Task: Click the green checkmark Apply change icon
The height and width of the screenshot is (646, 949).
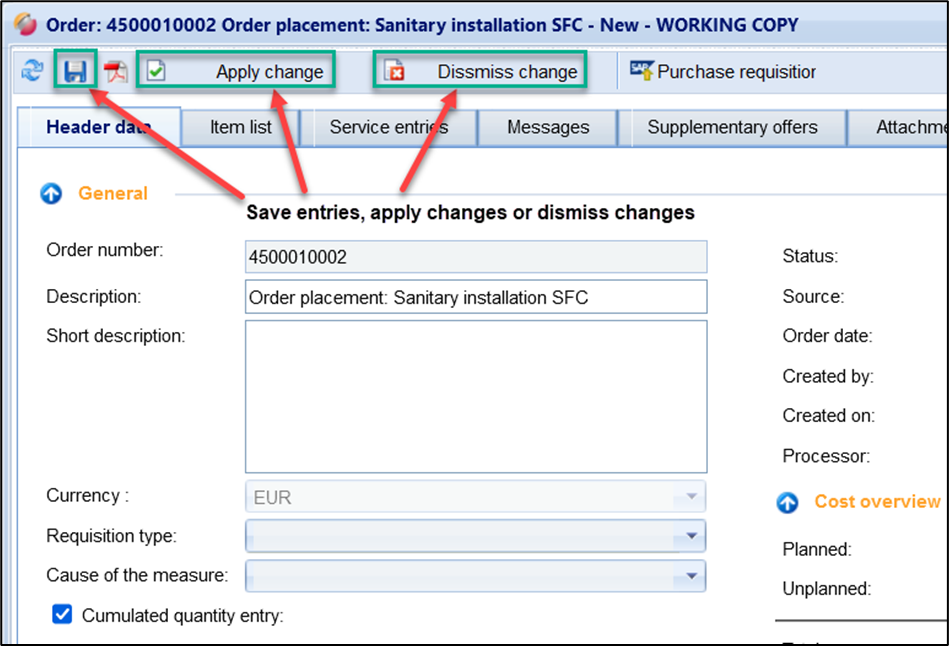Action: (157, 72)
